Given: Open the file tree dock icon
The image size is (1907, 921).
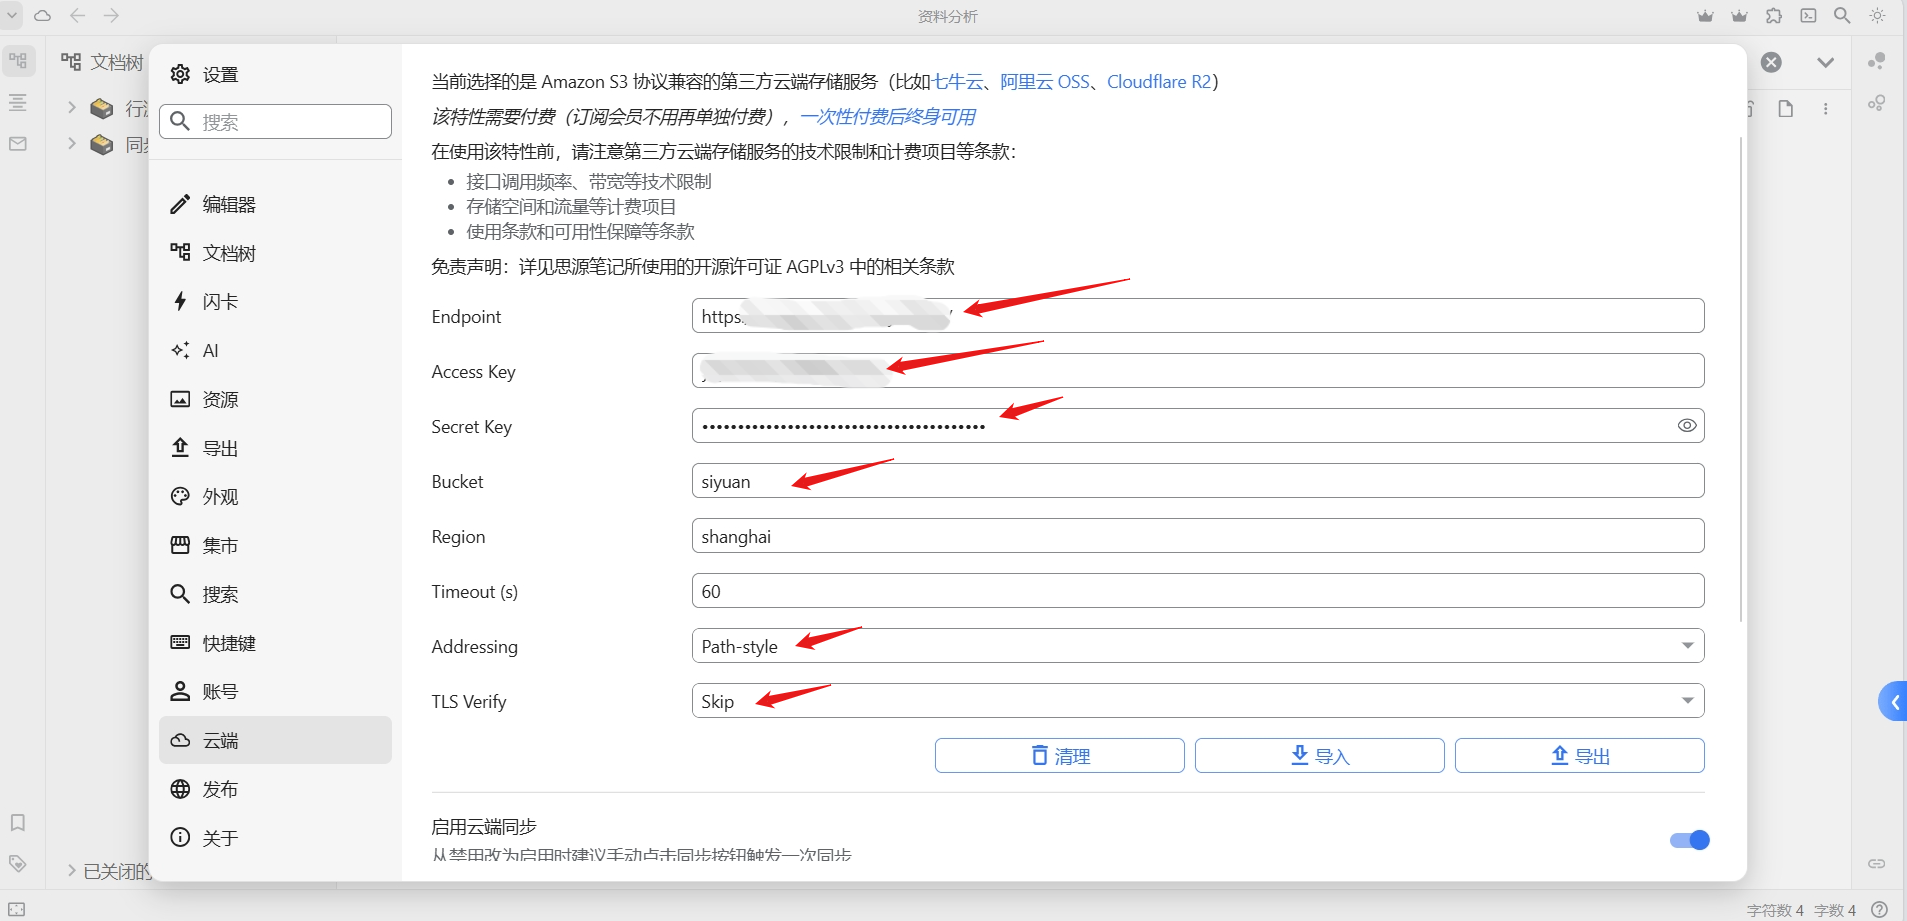Looking at the screenshot, I should point(18,61).
